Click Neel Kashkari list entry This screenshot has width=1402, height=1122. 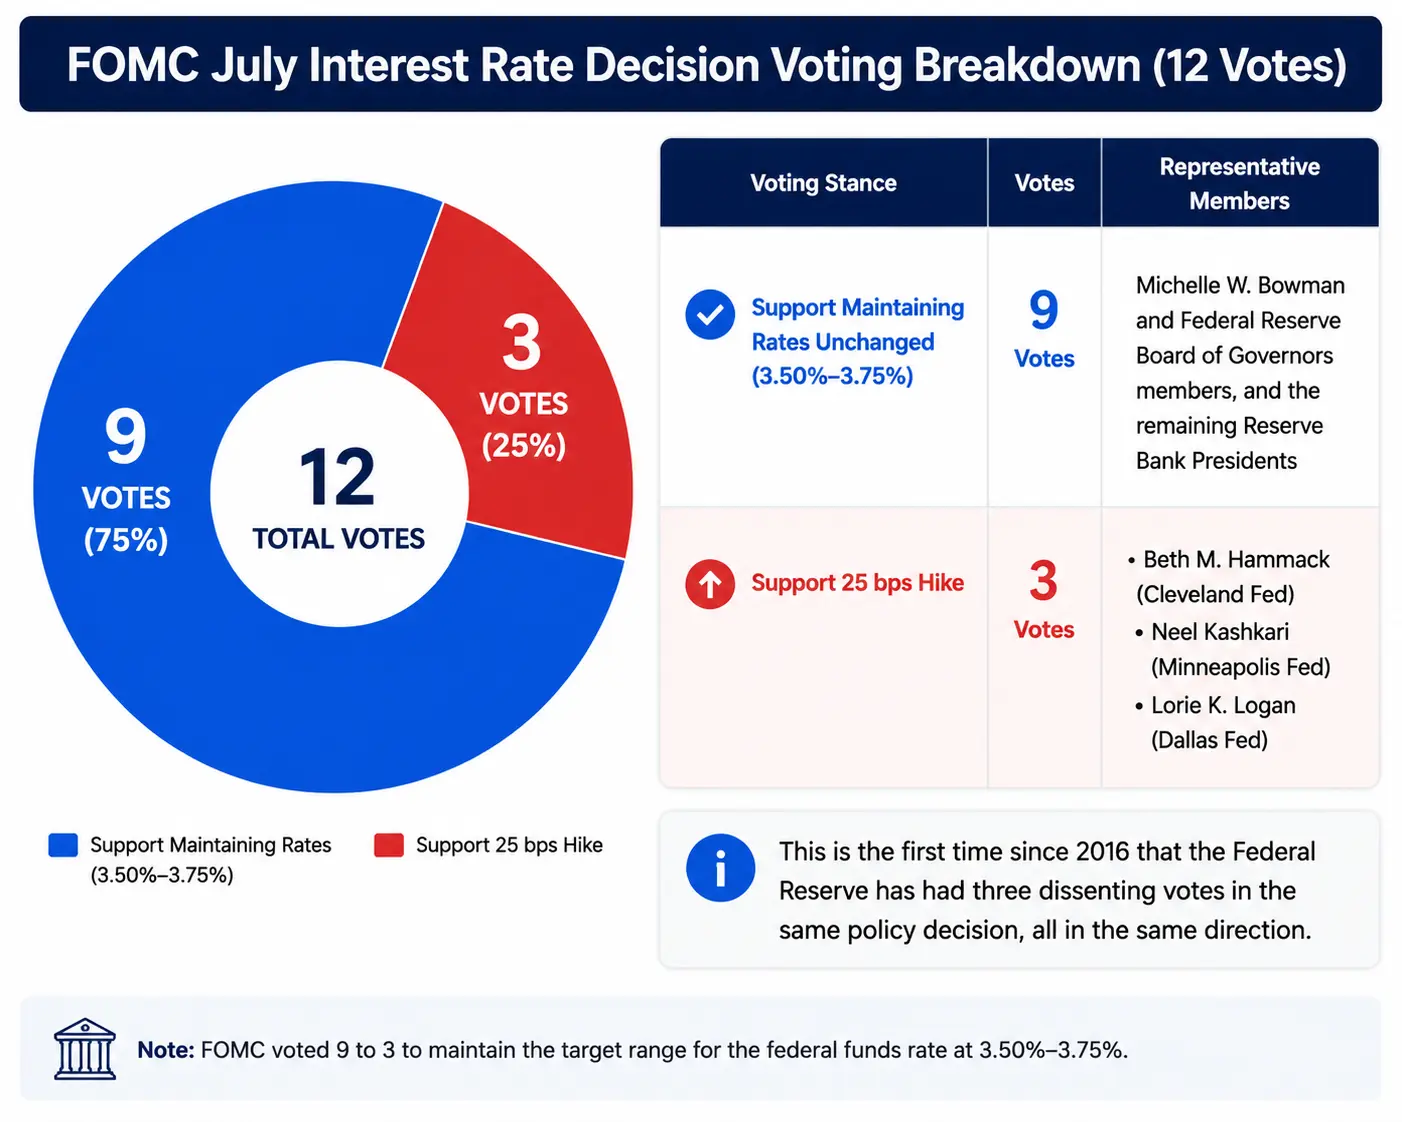[1233, 649]
